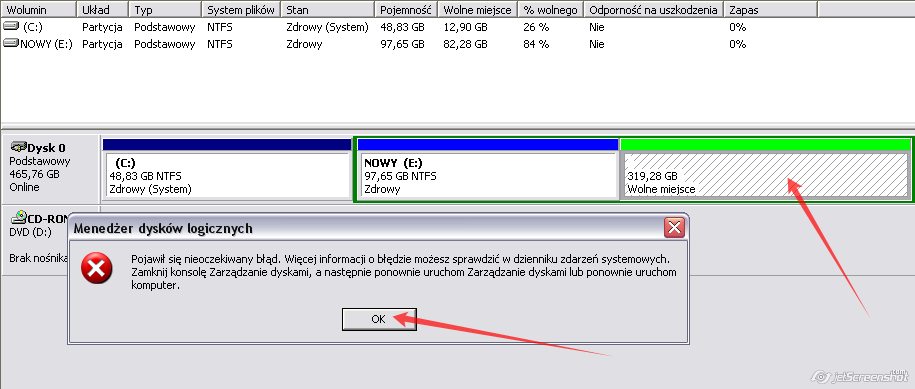
Task: Sort by the Układ column header
Action: pos(103,10)
